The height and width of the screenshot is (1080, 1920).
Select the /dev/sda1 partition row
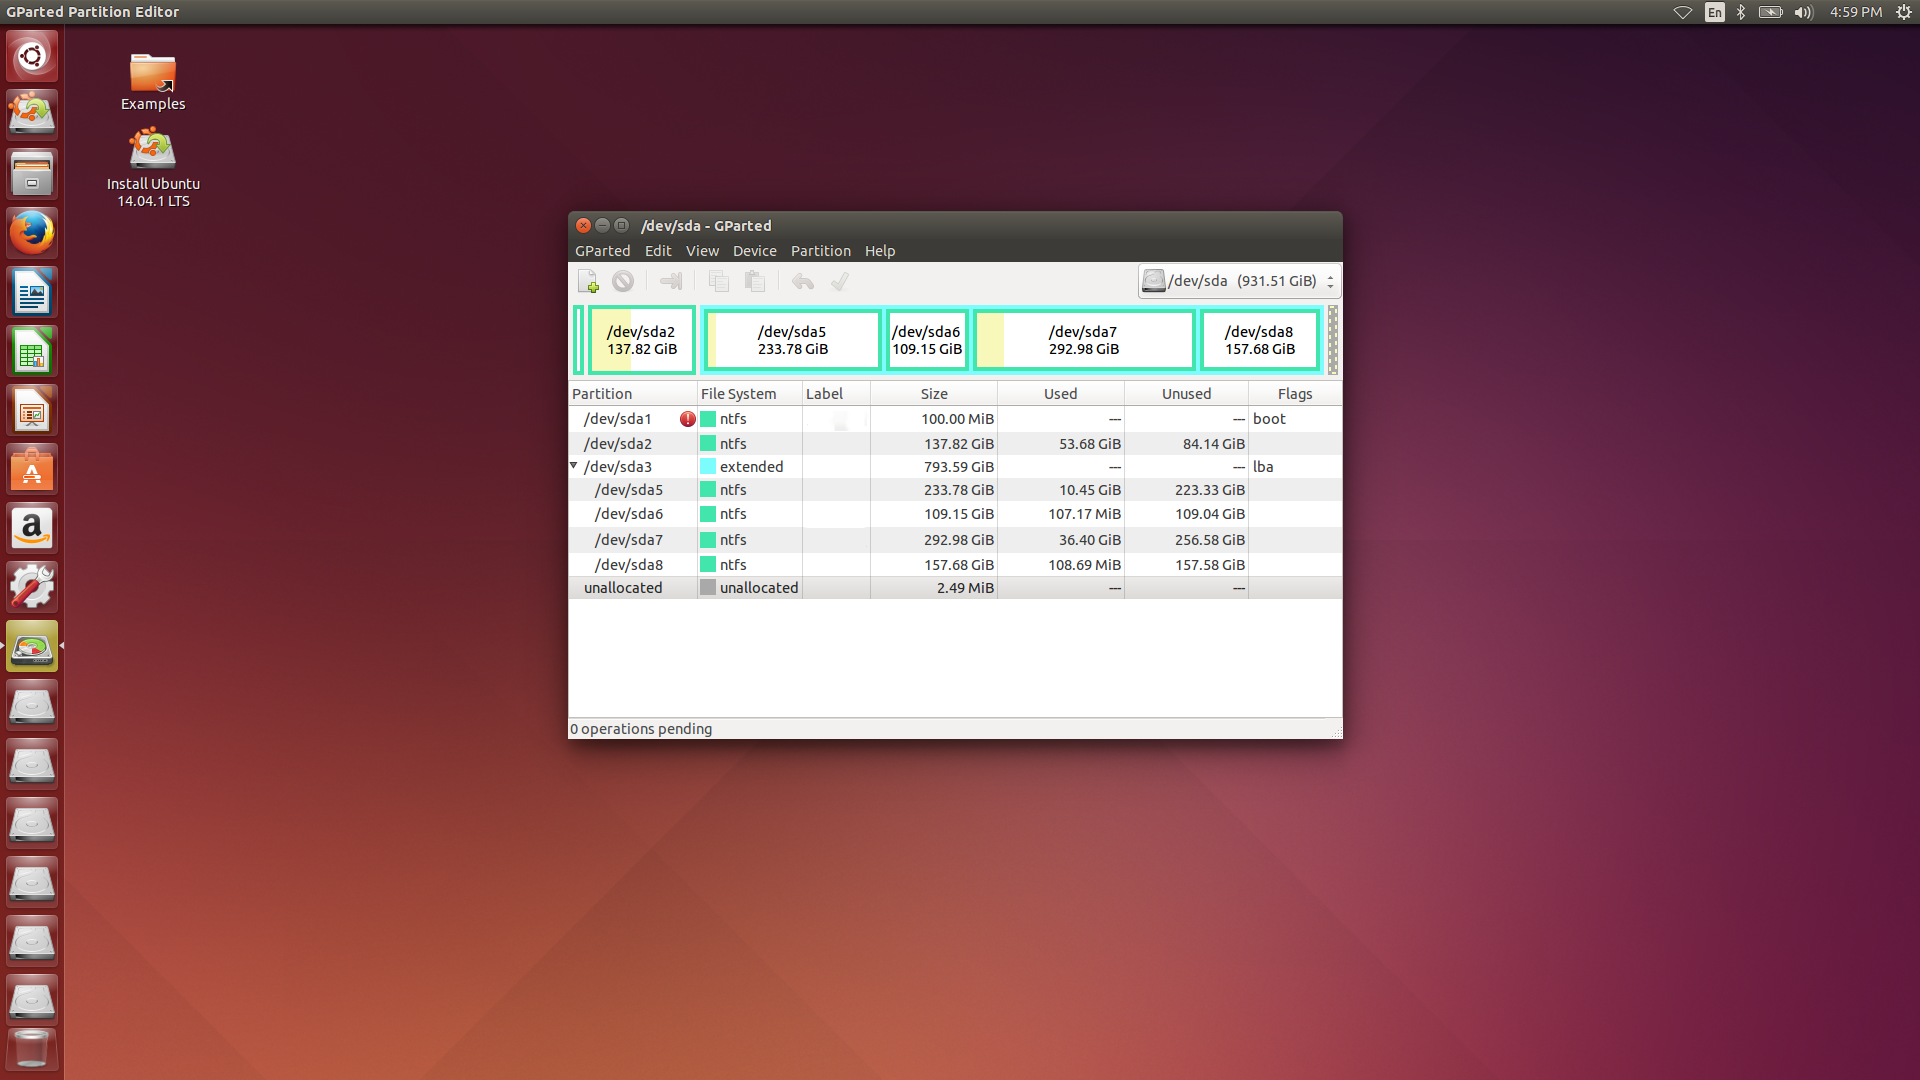955,419
